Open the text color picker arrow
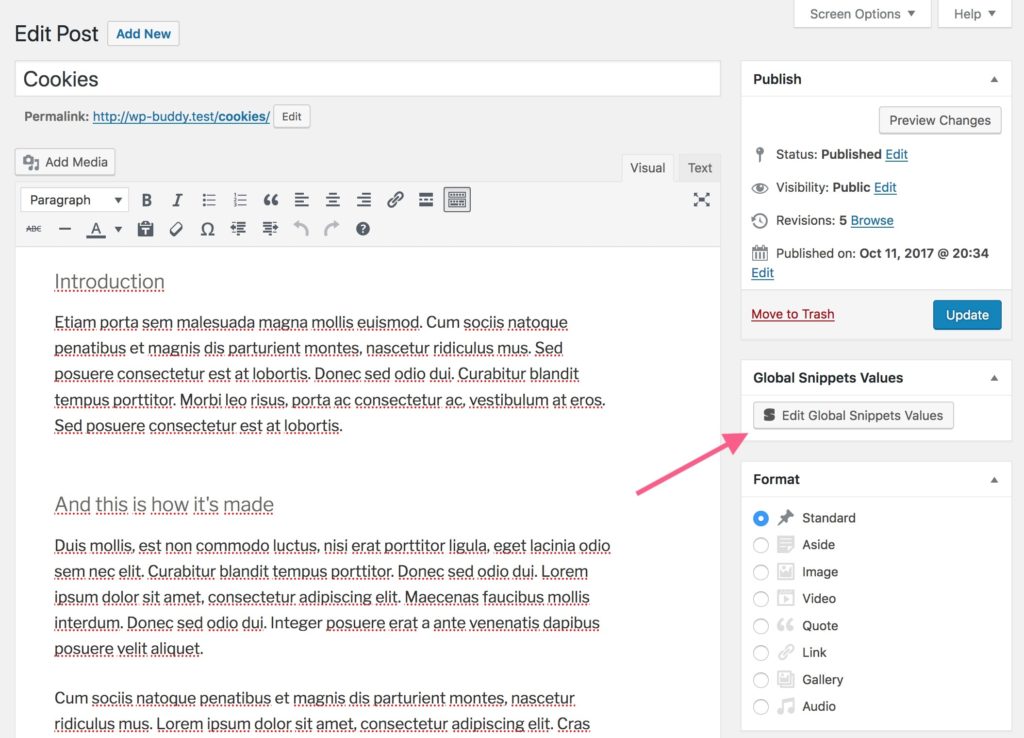 (117, 228)
